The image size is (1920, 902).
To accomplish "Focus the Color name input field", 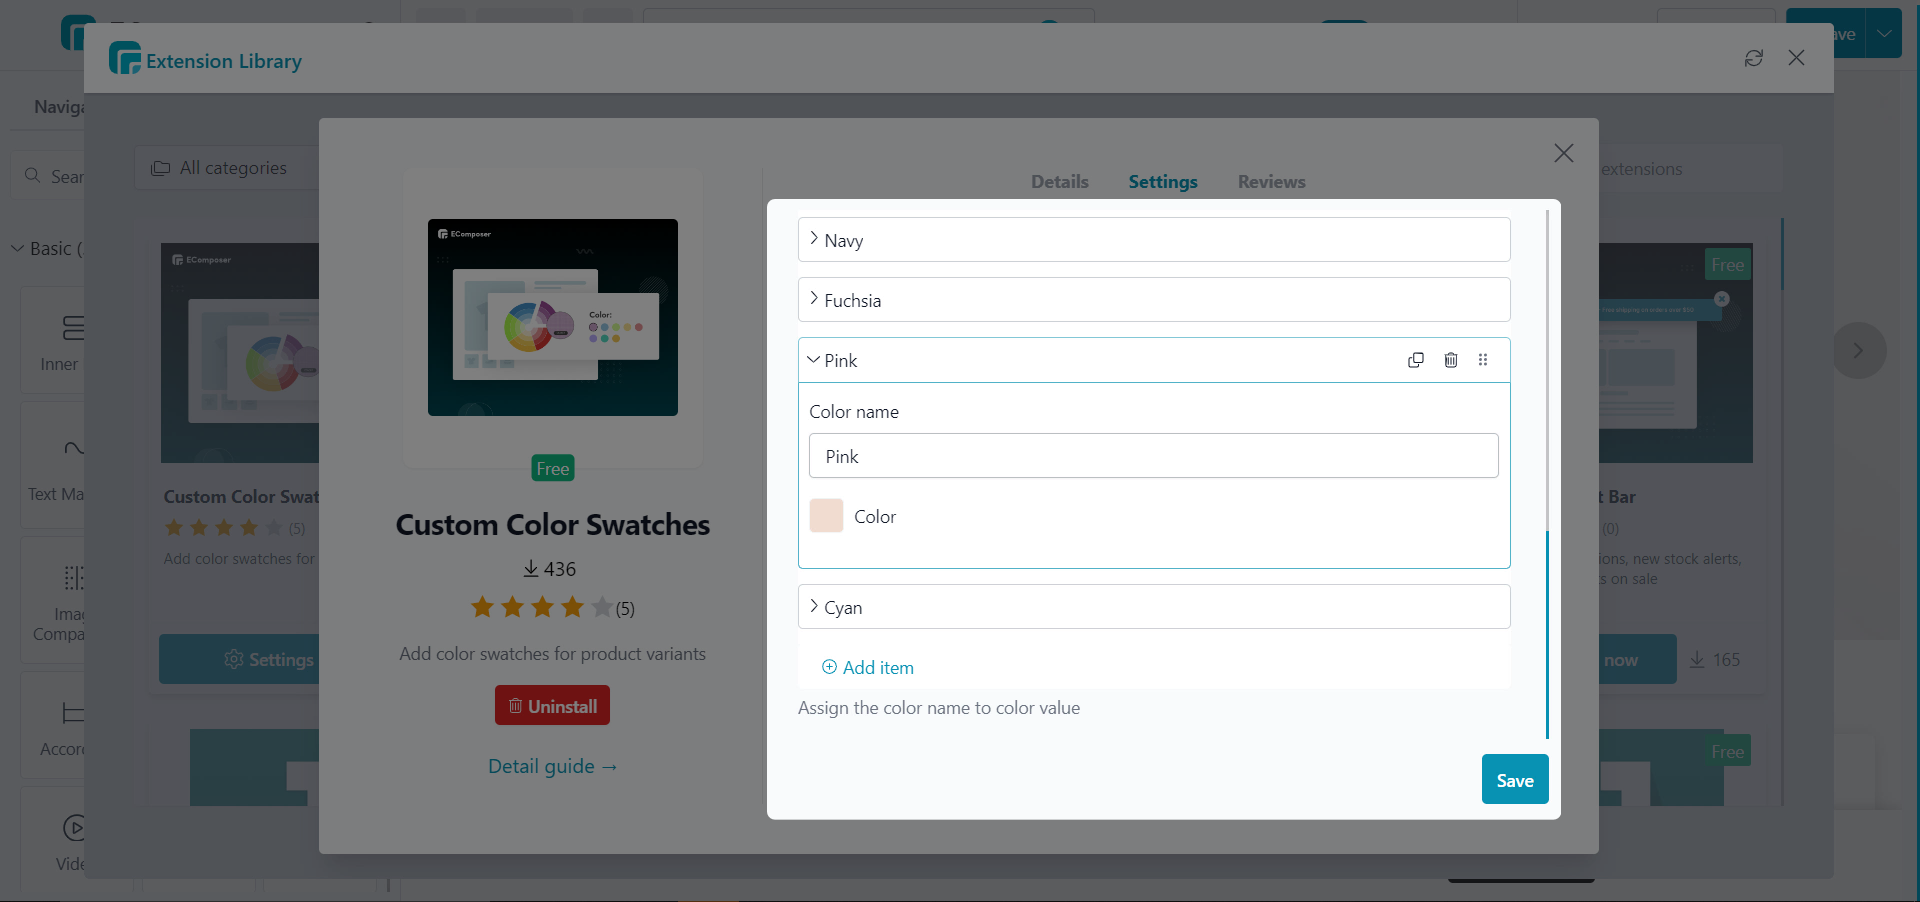I will coord(1154,456).
